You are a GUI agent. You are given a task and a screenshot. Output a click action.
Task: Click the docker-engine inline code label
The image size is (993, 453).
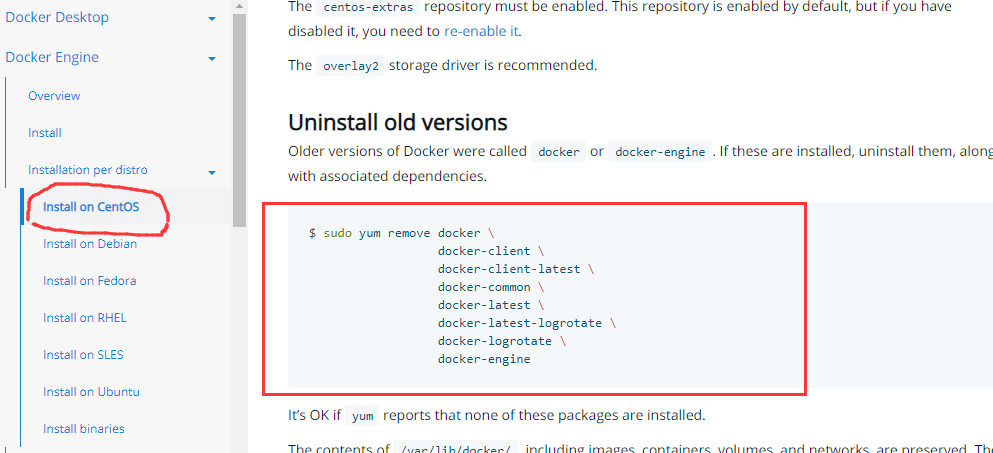(x=660, y=152)
